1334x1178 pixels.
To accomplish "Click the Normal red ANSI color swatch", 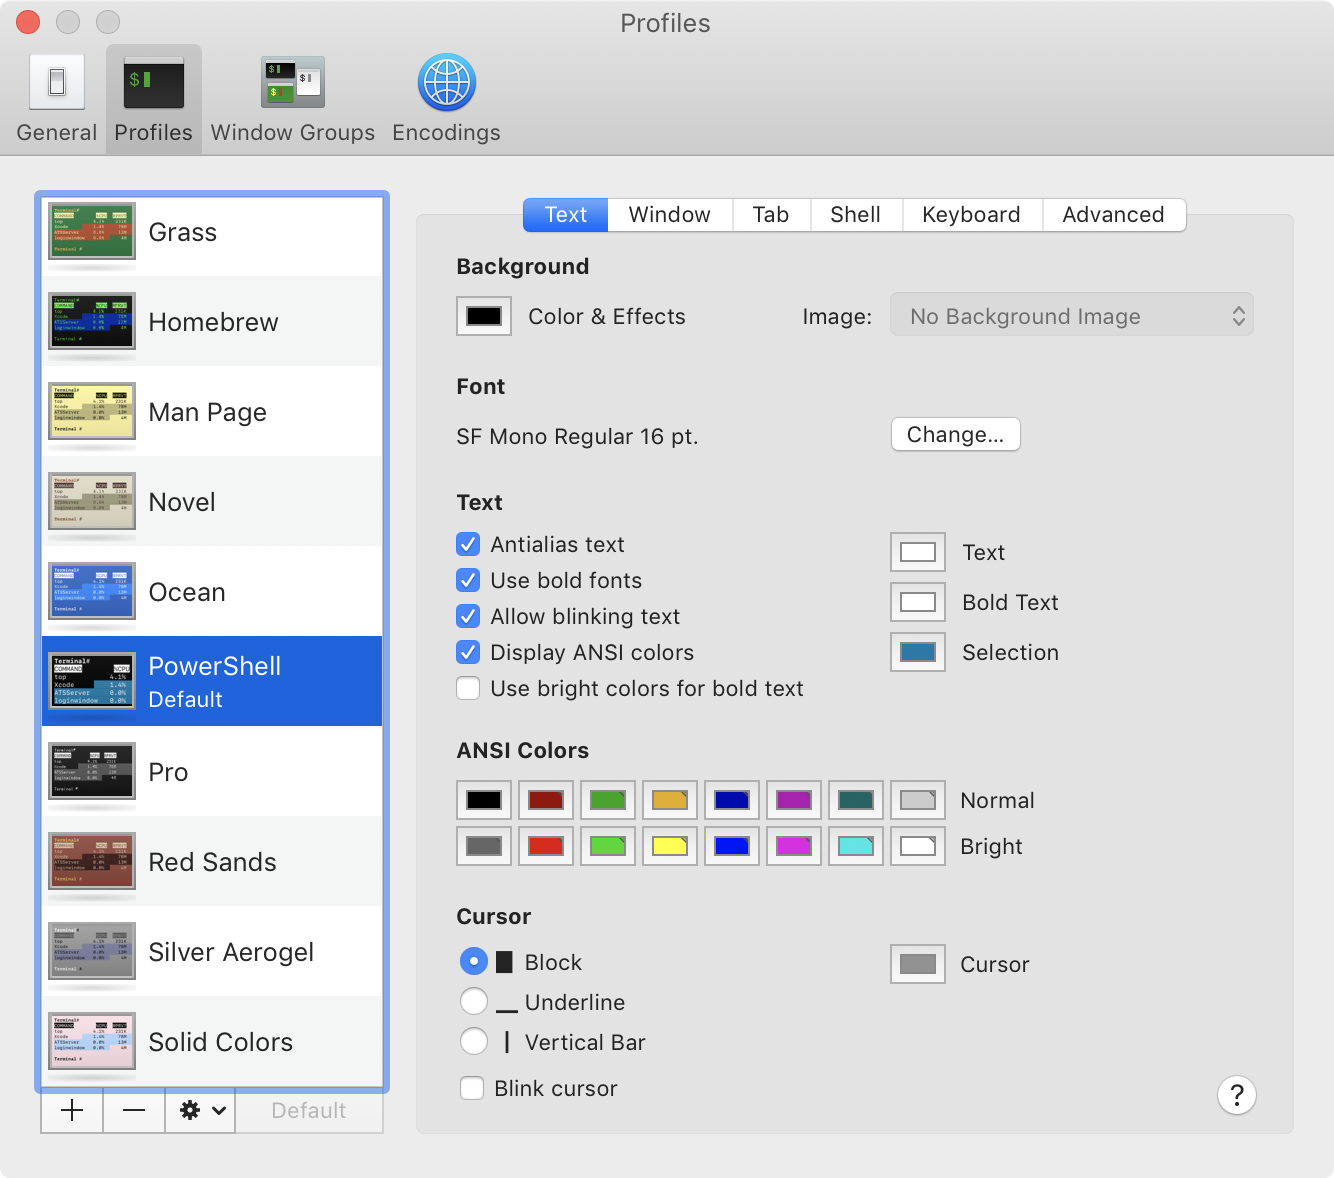I will (x=546, y=800).
